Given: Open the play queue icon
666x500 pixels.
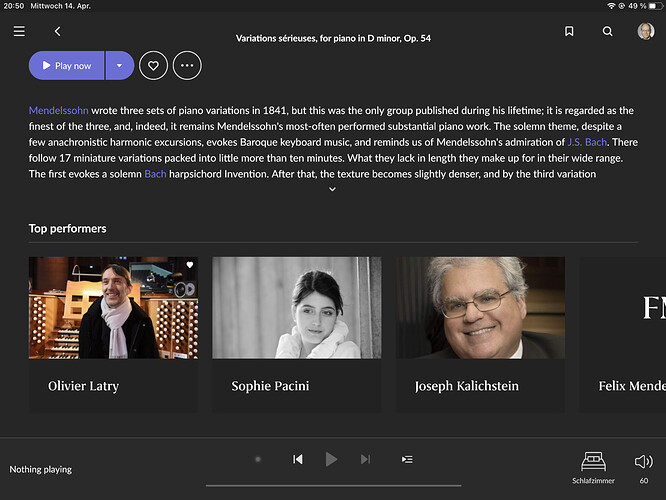Looking at the screenshot, I should coord(407,459).
